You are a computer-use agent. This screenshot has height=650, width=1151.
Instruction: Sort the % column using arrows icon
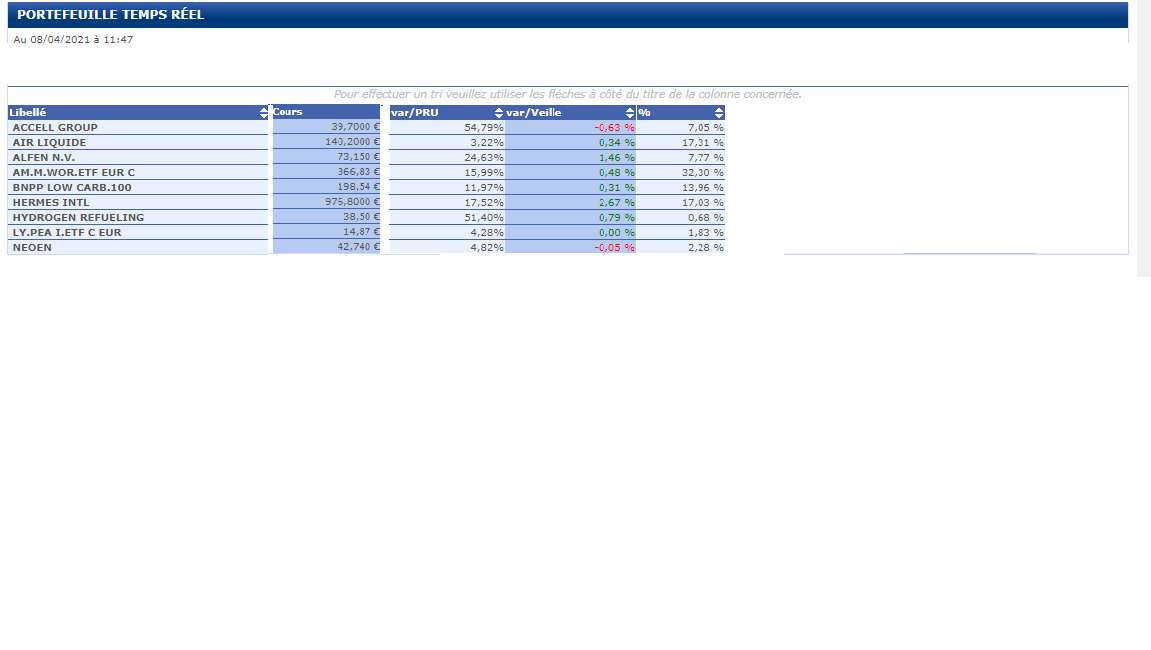(x=719, y=112)
